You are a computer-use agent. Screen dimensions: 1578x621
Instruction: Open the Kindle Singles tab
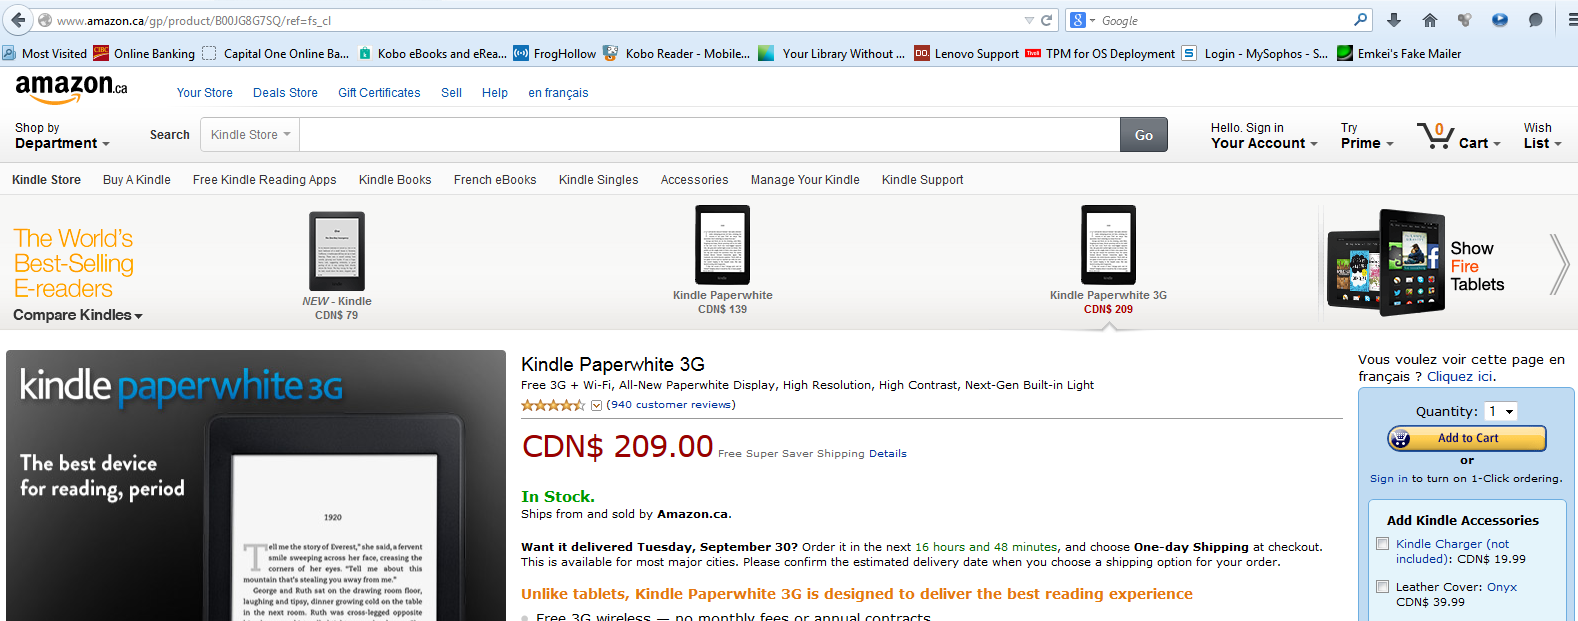pos(598,180)
